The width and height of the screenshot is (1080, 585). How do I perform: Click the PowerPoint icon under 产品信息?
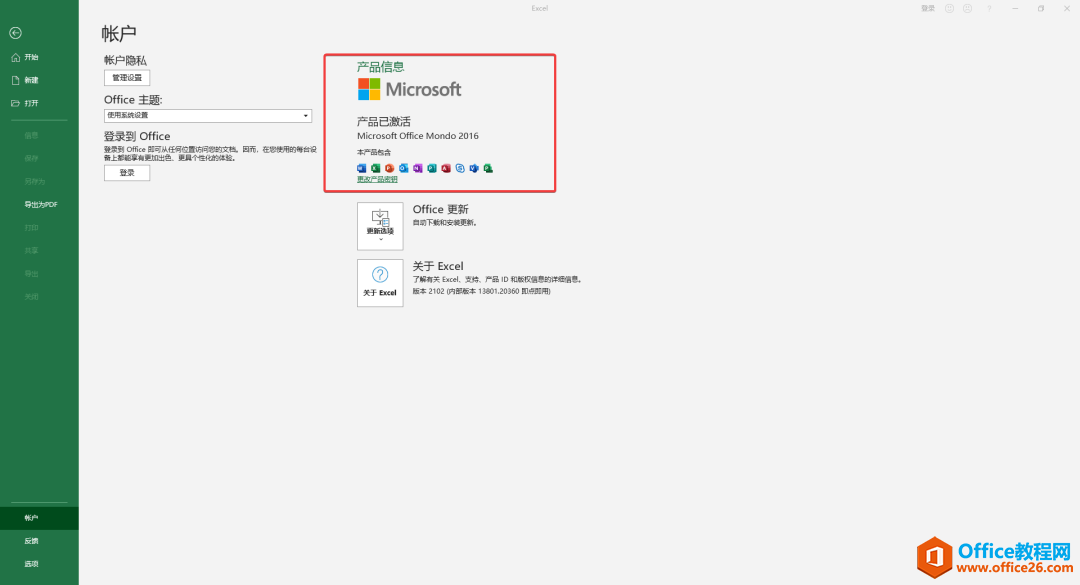(x=389, y=168)
